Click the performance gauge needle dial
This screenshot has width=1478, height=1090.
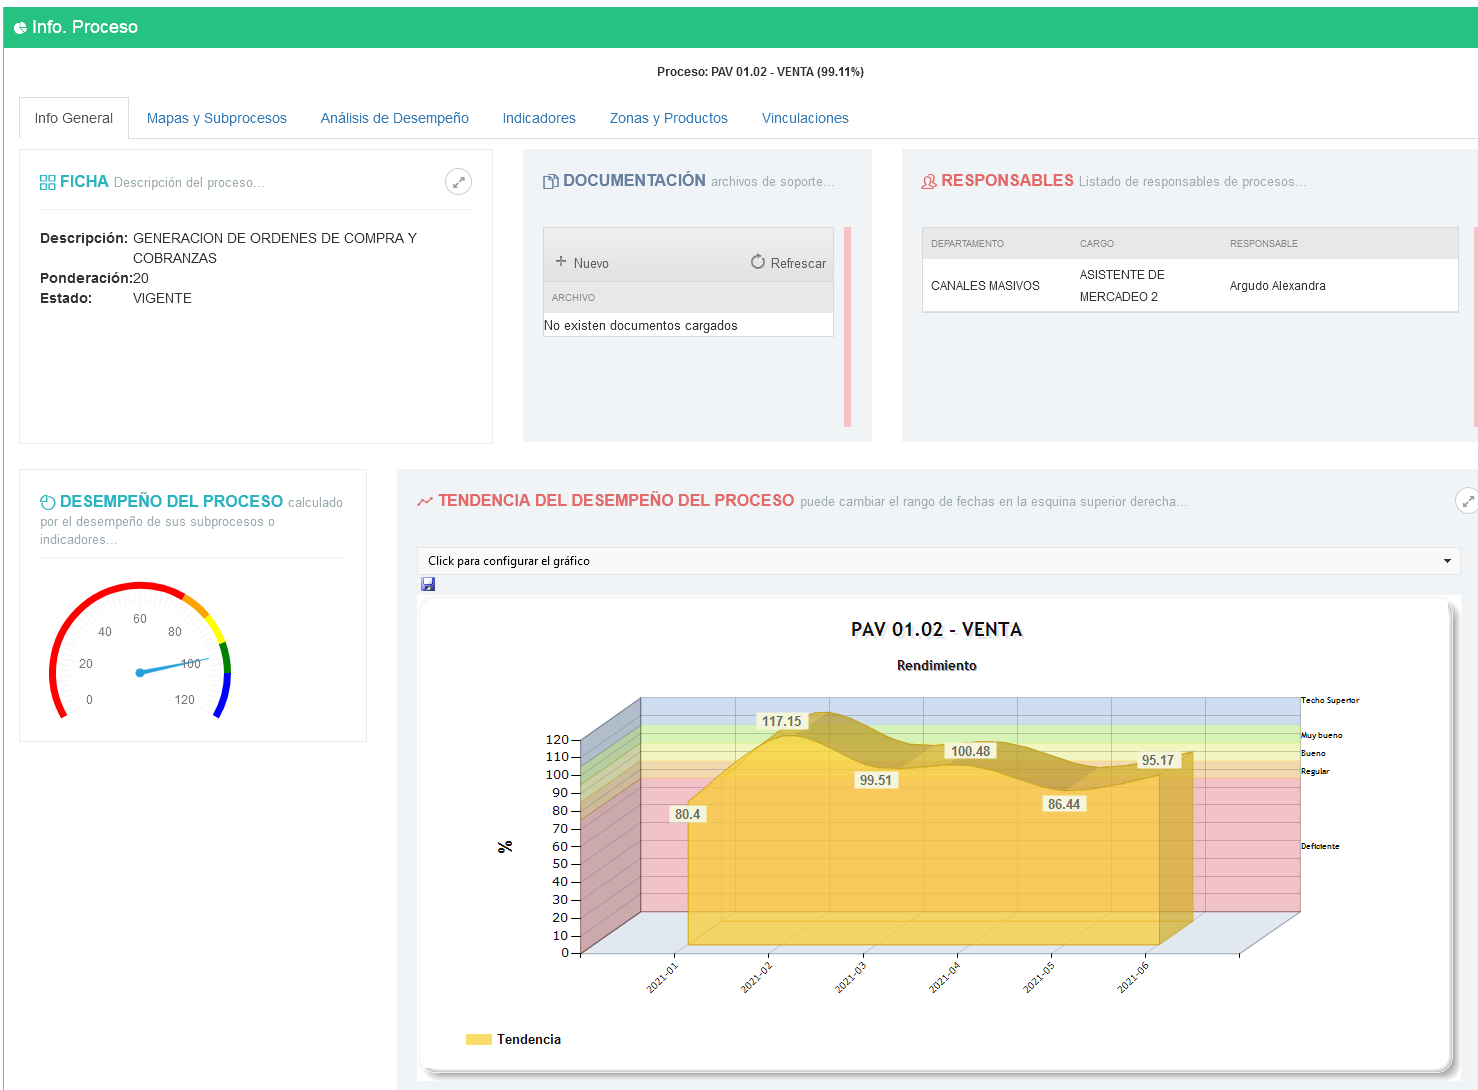point(140,650)
